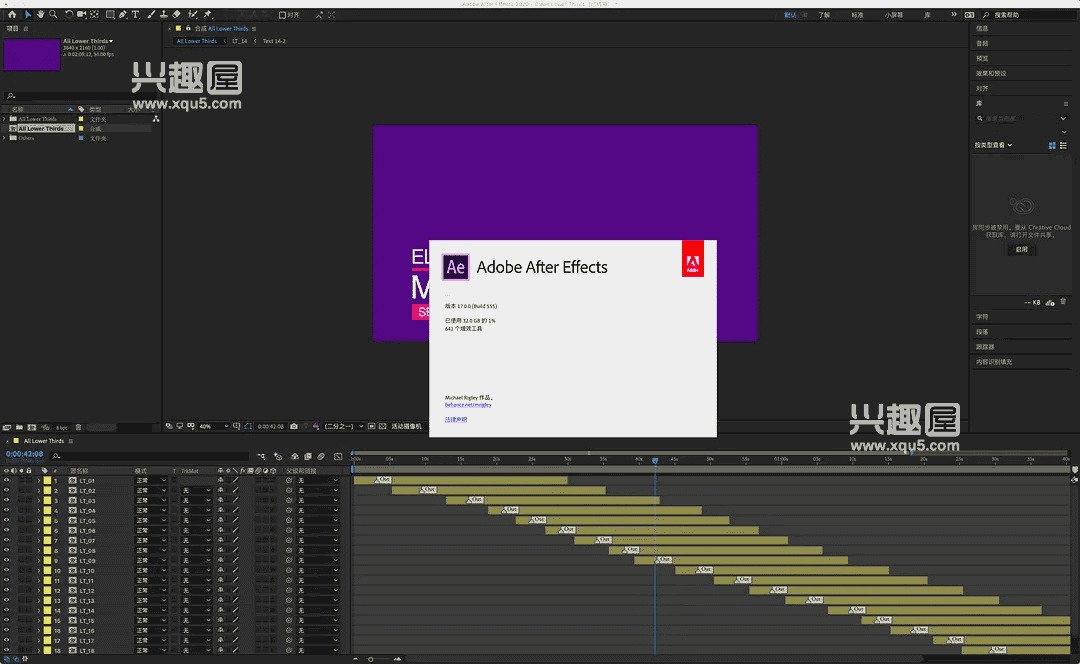Screen dimensions: 1080x664
Task: Select the Hand tool
Action: (41, 14)
